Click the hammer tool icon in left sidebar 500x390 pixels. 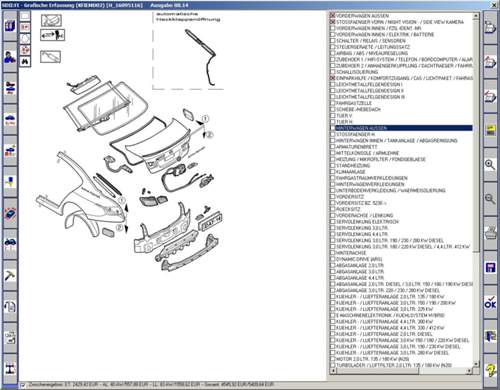tap(10, 276)
